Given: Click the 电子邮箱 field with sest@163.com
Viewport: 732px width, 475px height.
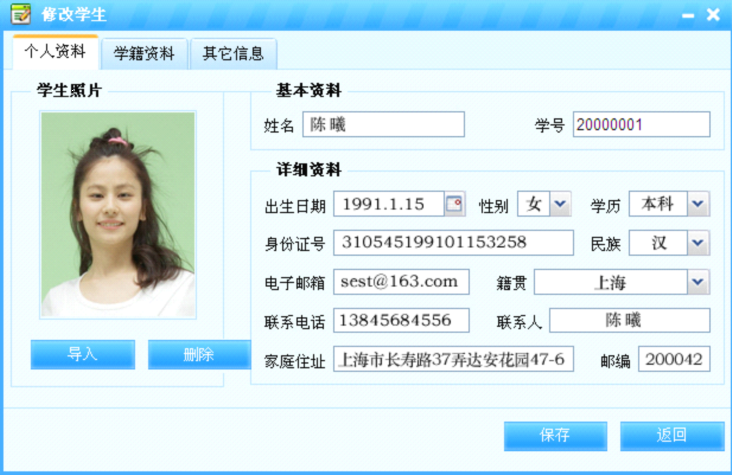Looking at the screenshot, I should pos(401,282).
